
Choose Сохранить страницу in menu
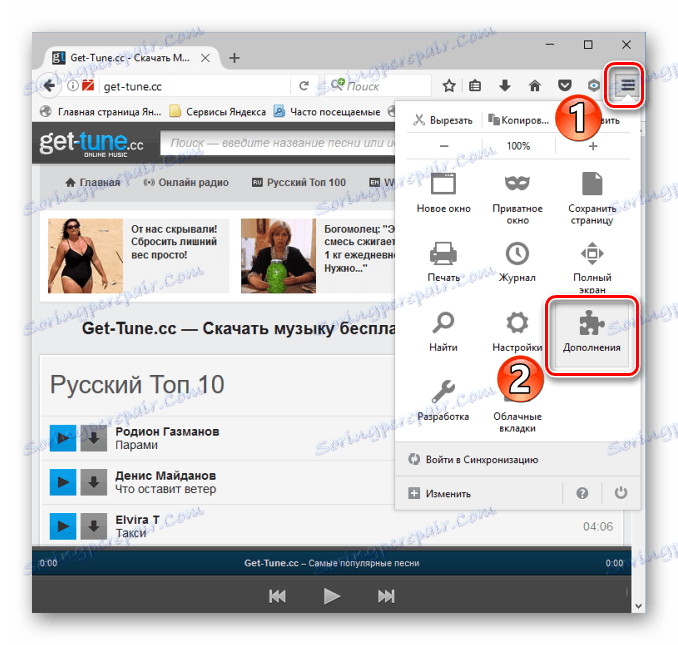pyautogui.click(x=592, y=199)
